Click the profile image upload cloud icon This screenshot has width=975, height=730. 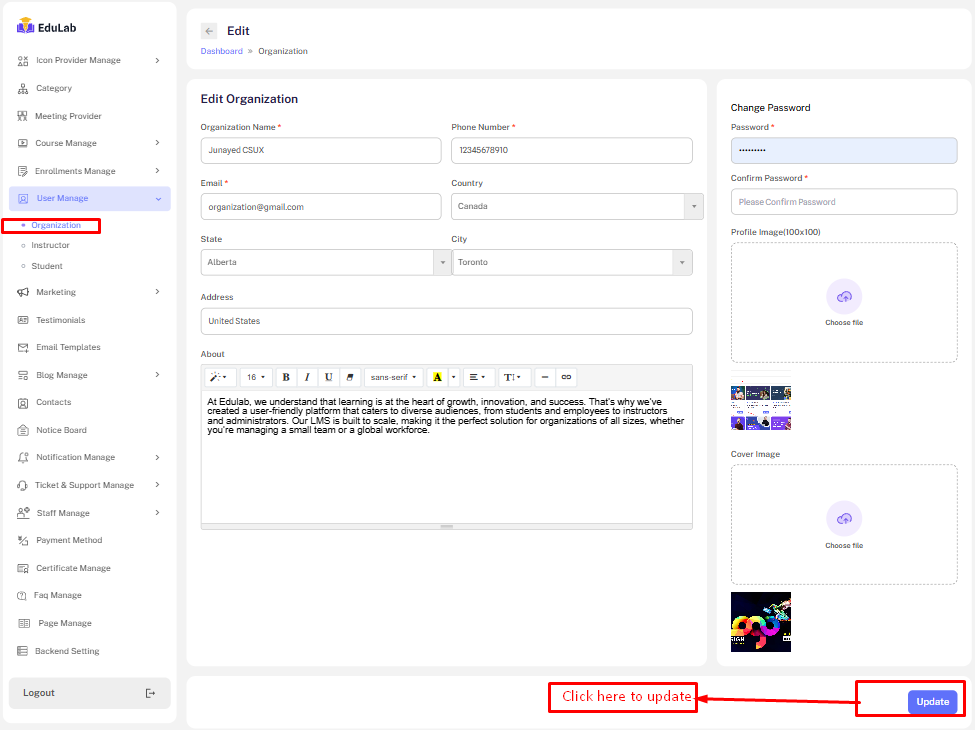(843, 296)
